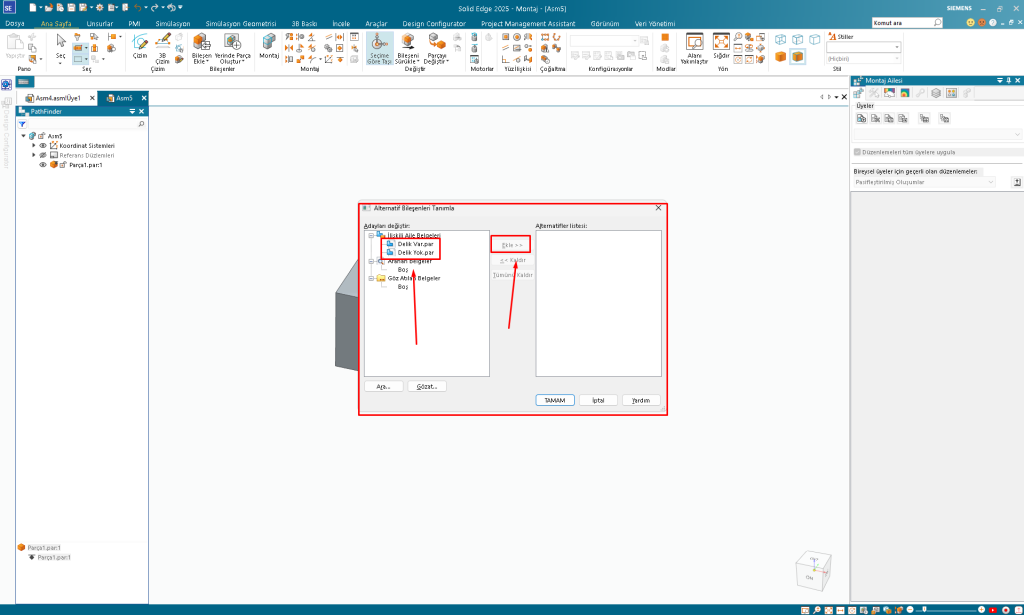Open the Stiller style dropdown
Screen dimensions: 1024x615
coord(863,47)
